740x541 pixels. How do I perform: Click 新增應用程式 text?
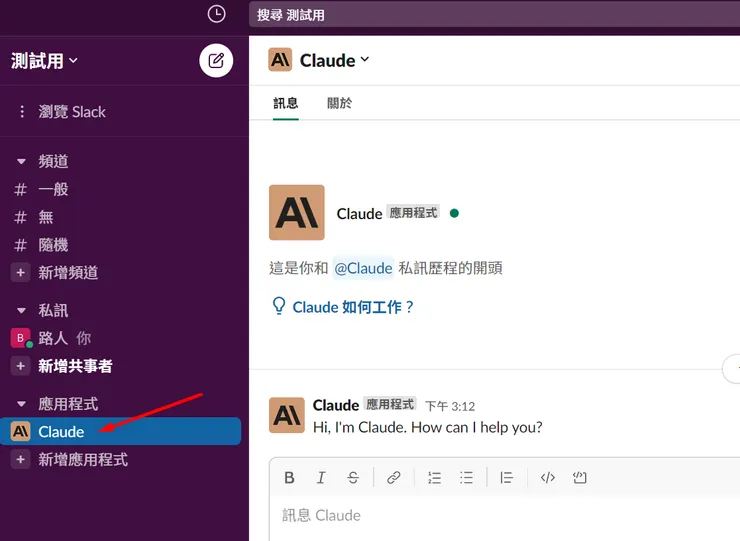(83, 459)
